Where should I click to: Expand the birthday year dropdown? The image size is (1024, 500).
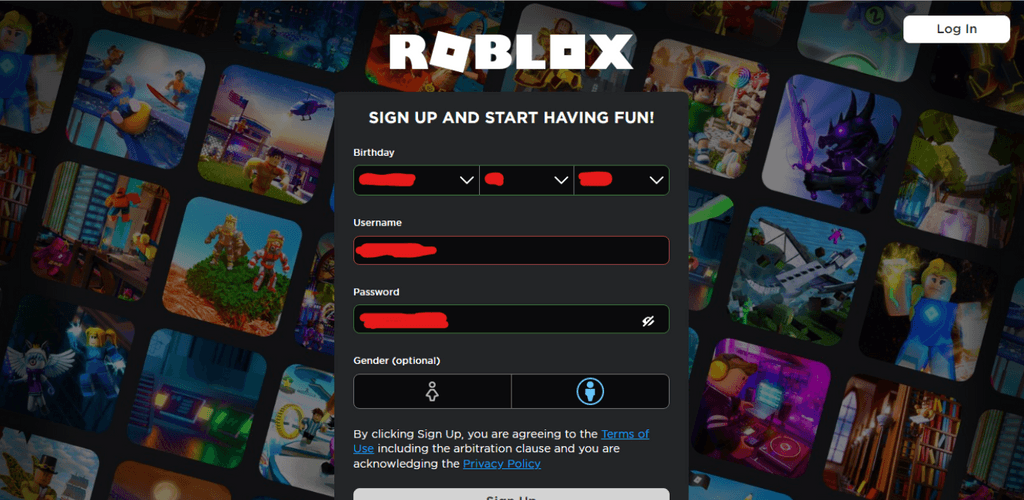pos(622,180)
